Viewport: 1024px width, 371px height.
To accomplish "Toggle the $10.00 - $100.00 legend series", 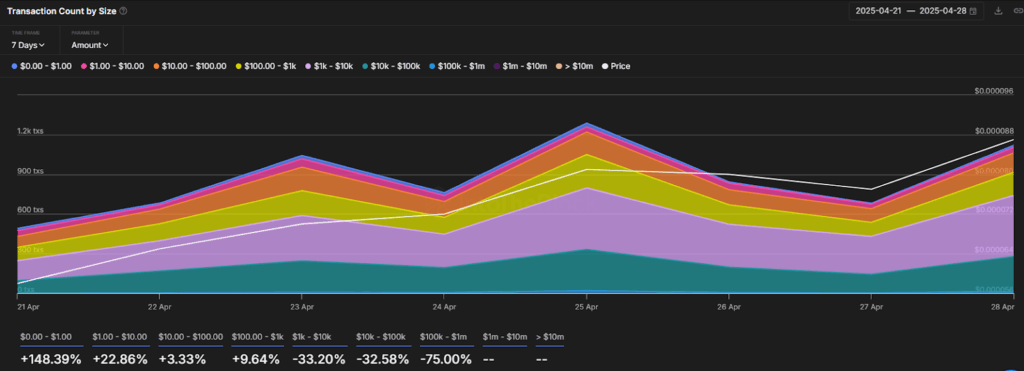I will (x=190, y=66).
